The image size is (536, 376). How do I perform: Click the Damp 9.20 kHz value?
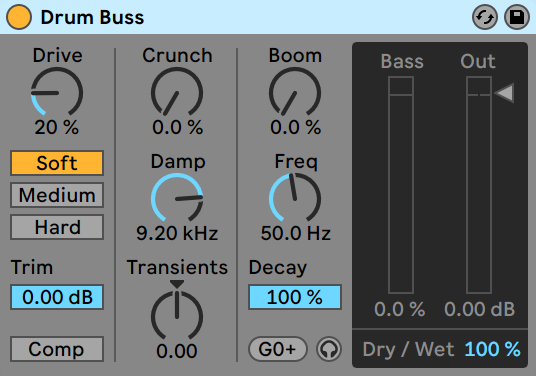(x=177, y=233)
